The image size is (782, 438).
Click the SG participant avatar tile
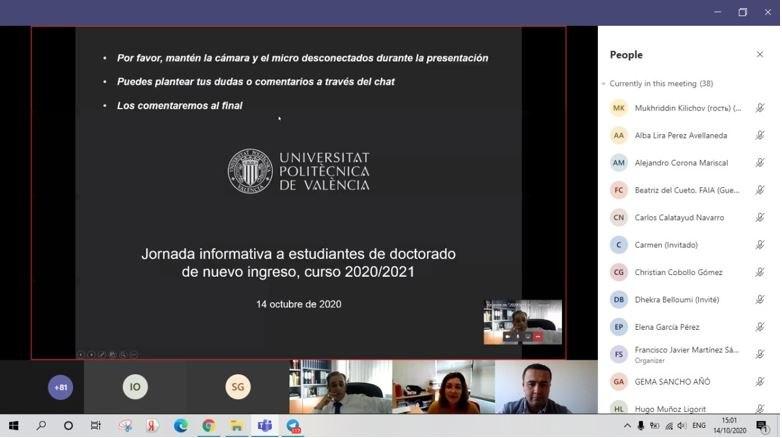click(237, 387)
